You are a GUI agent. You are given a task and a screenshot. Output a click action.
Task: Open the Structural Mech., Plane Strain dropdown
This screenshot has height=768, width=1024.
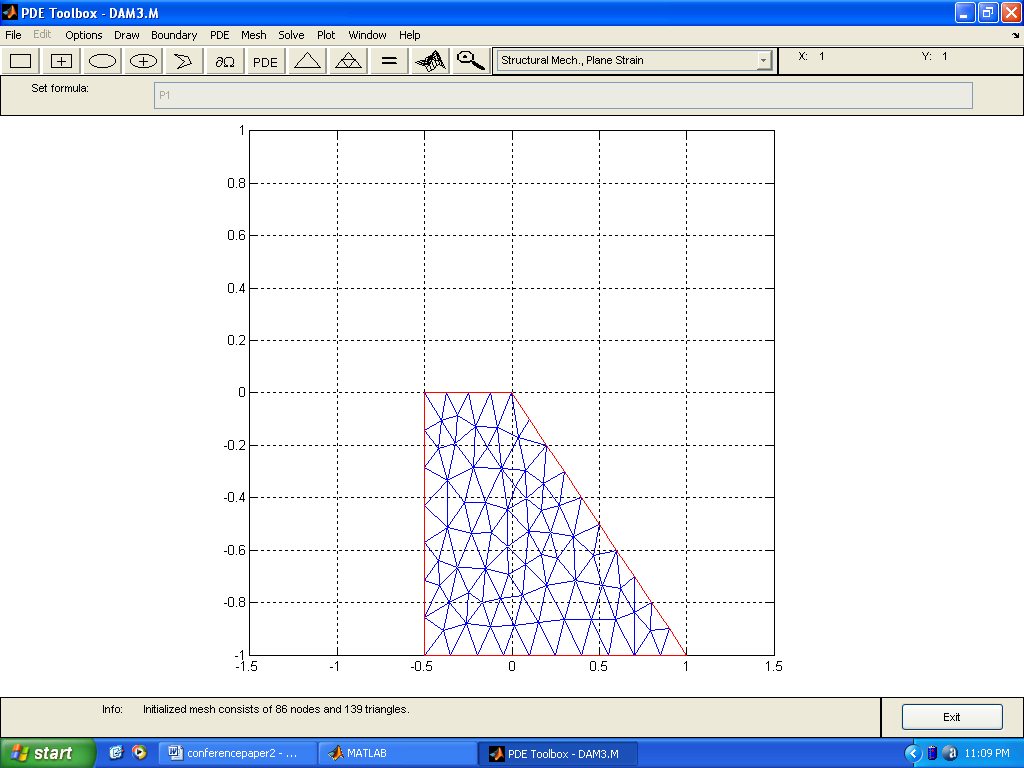764,61
